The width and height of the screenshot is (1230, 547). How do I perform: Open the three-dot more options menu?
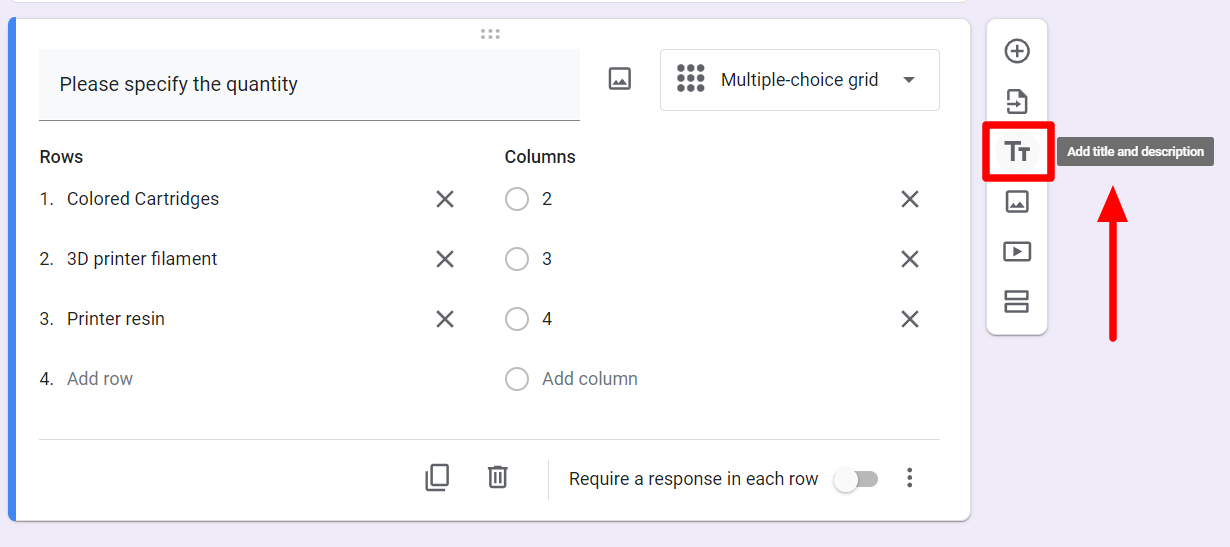click(909, 478)
